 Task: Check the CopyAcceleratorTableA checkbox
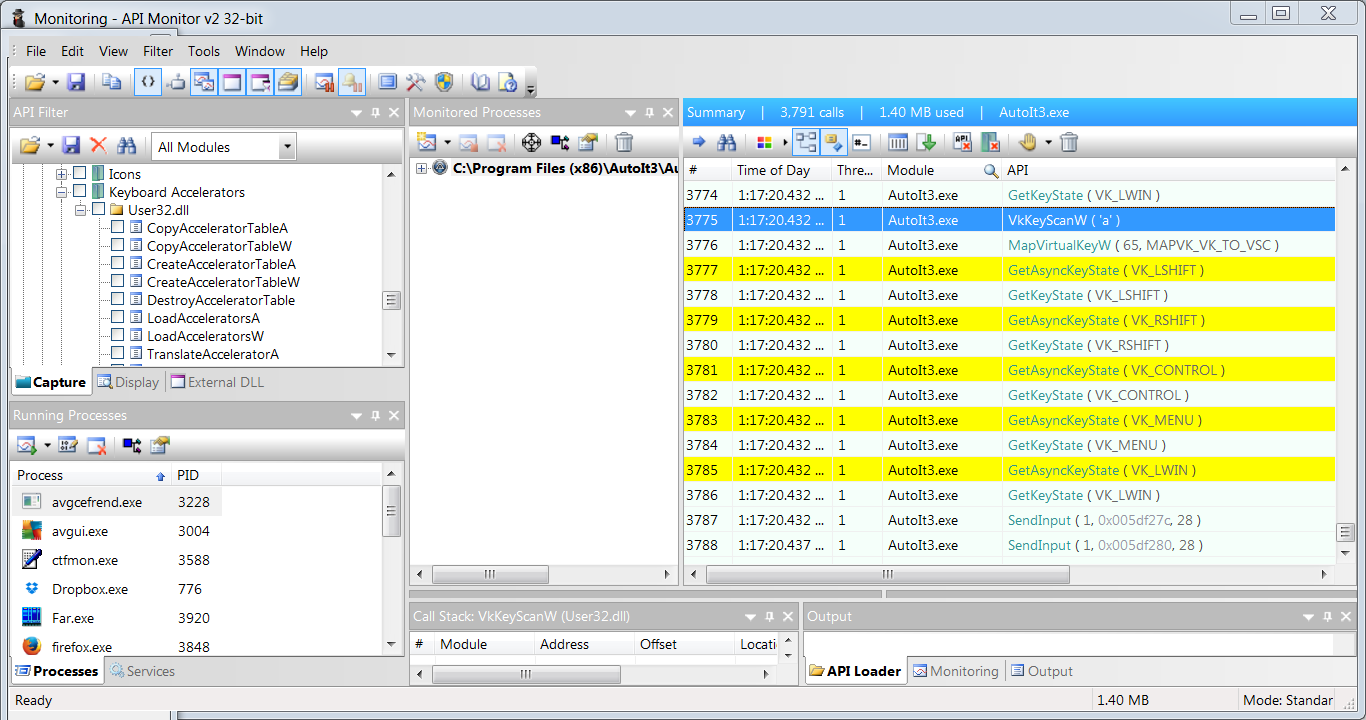(x=118, y=228)
